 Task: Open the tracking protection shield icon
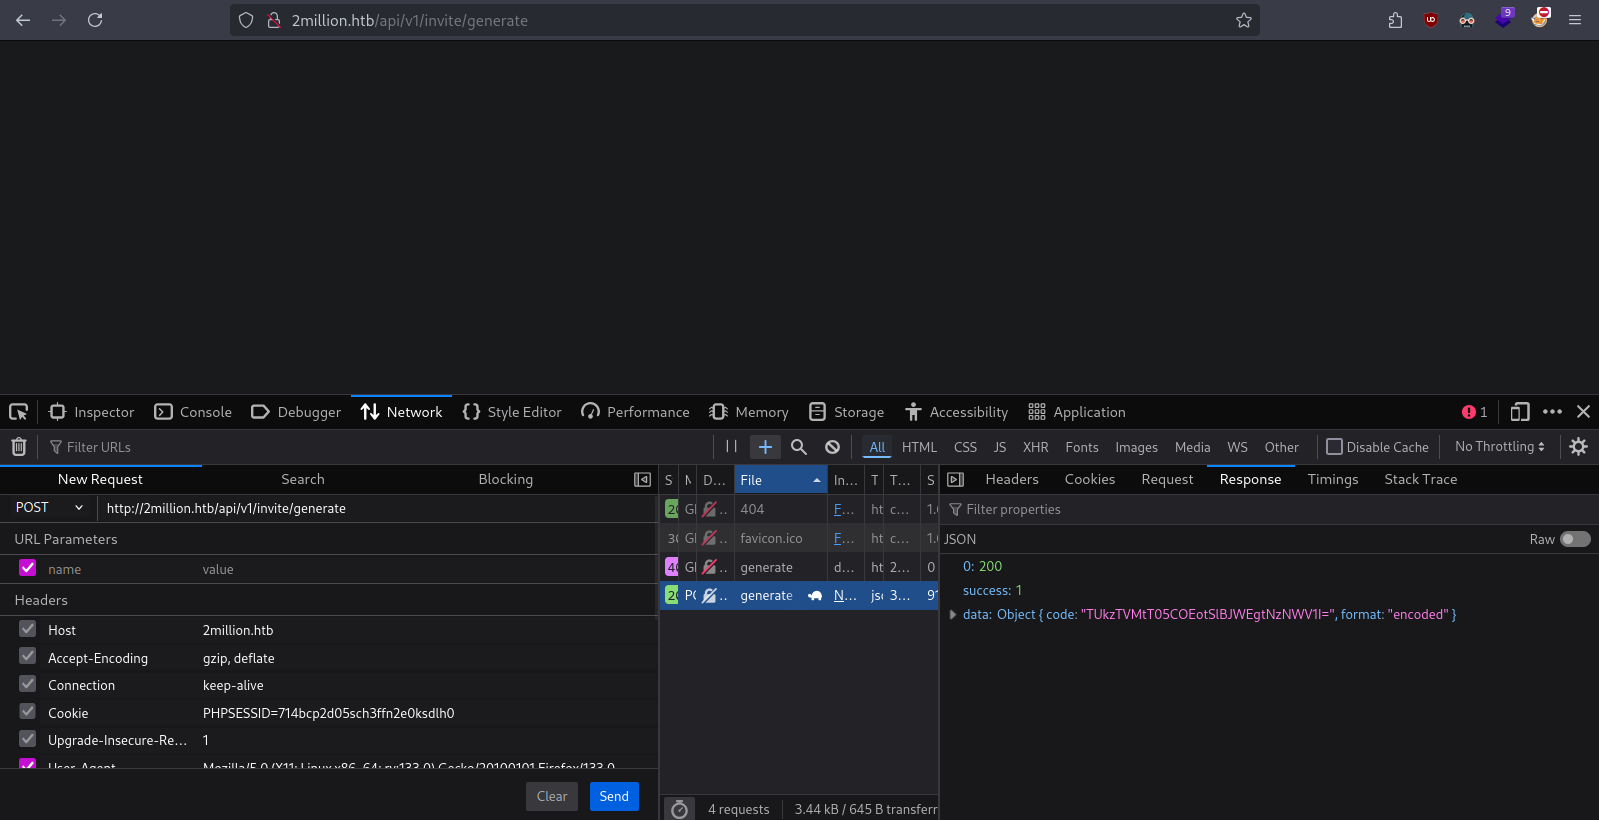pyautogui.click(x=246, y=20)
